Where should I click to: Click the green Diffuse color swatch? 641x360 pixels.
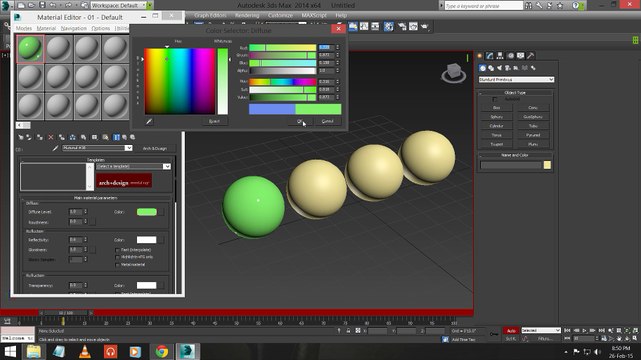click(x=147, y=212)
